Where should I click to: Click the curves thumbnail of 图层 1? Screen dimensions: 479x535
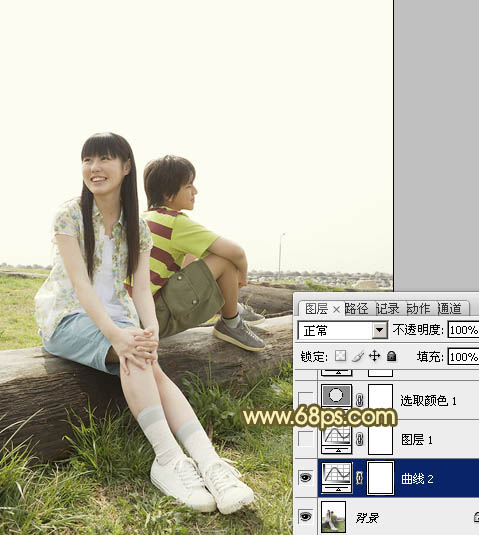[336, 439]
